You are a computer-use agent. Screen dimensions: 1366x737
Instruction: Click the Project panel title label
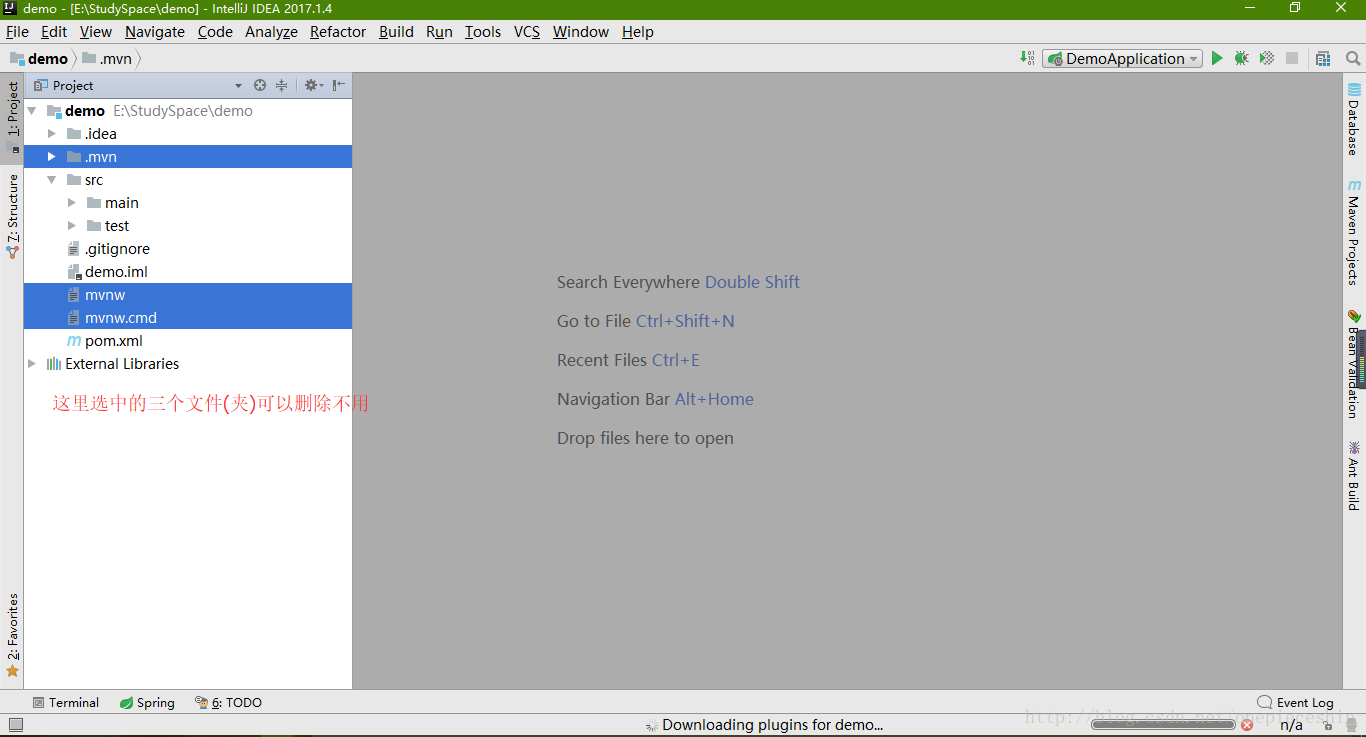pyautogui.click(x=73, y=86)
